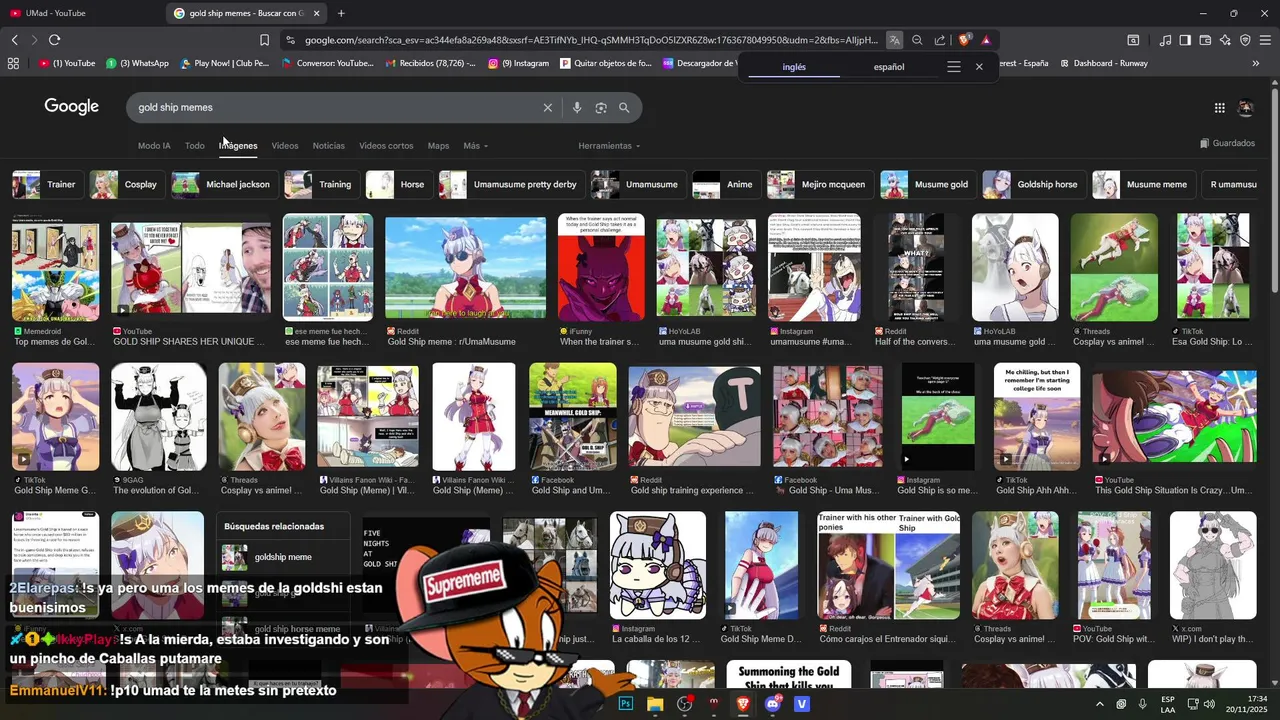Image resolution: width=1280 pixels, height=720 pixels.
Task: Click the Brave icon in the taskbar
Action: pyautogui.click(x=743, y=704)
